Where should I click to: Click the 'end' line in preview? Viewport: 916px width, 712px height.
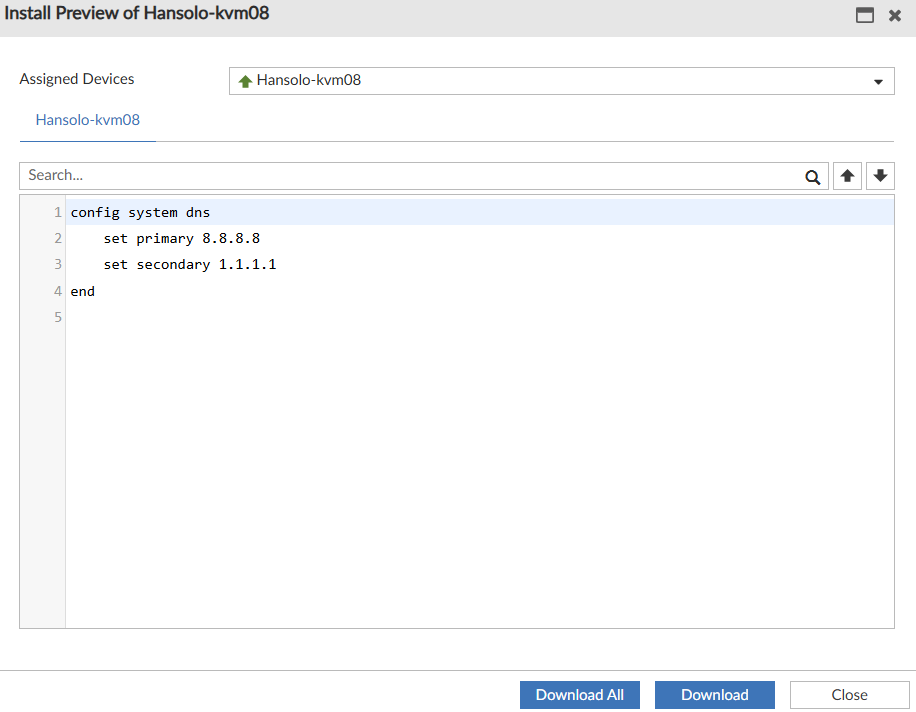(83, 291)
